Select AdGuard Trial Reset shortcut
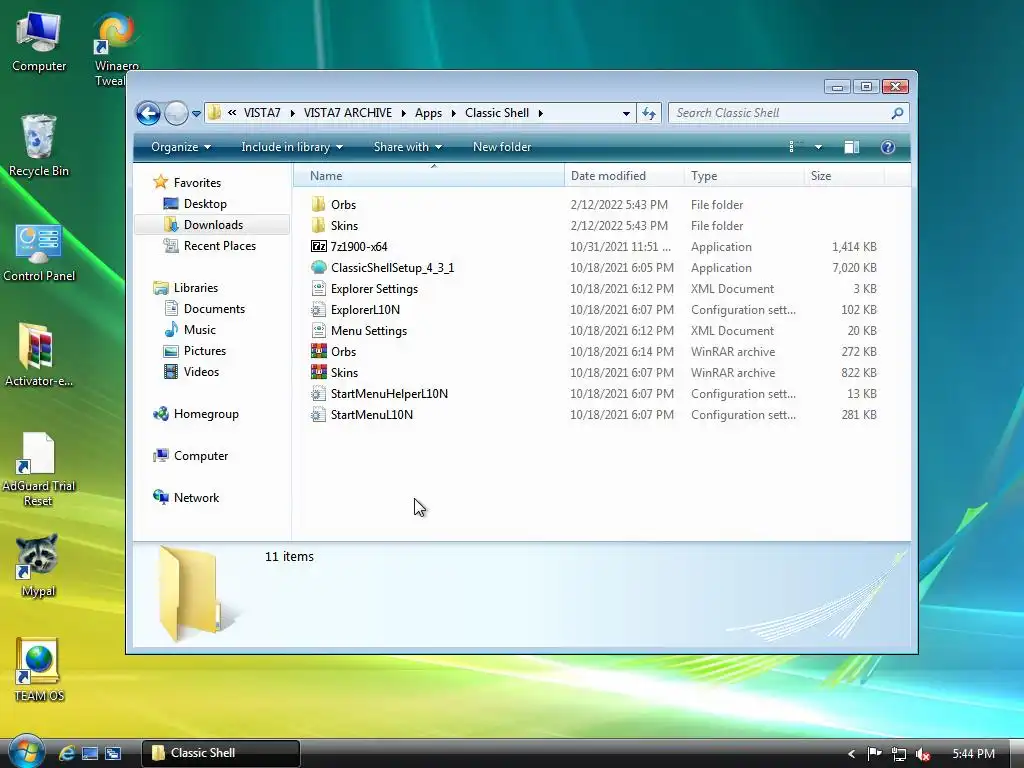Screen dimensions: 1024x768 pos(39,469)
